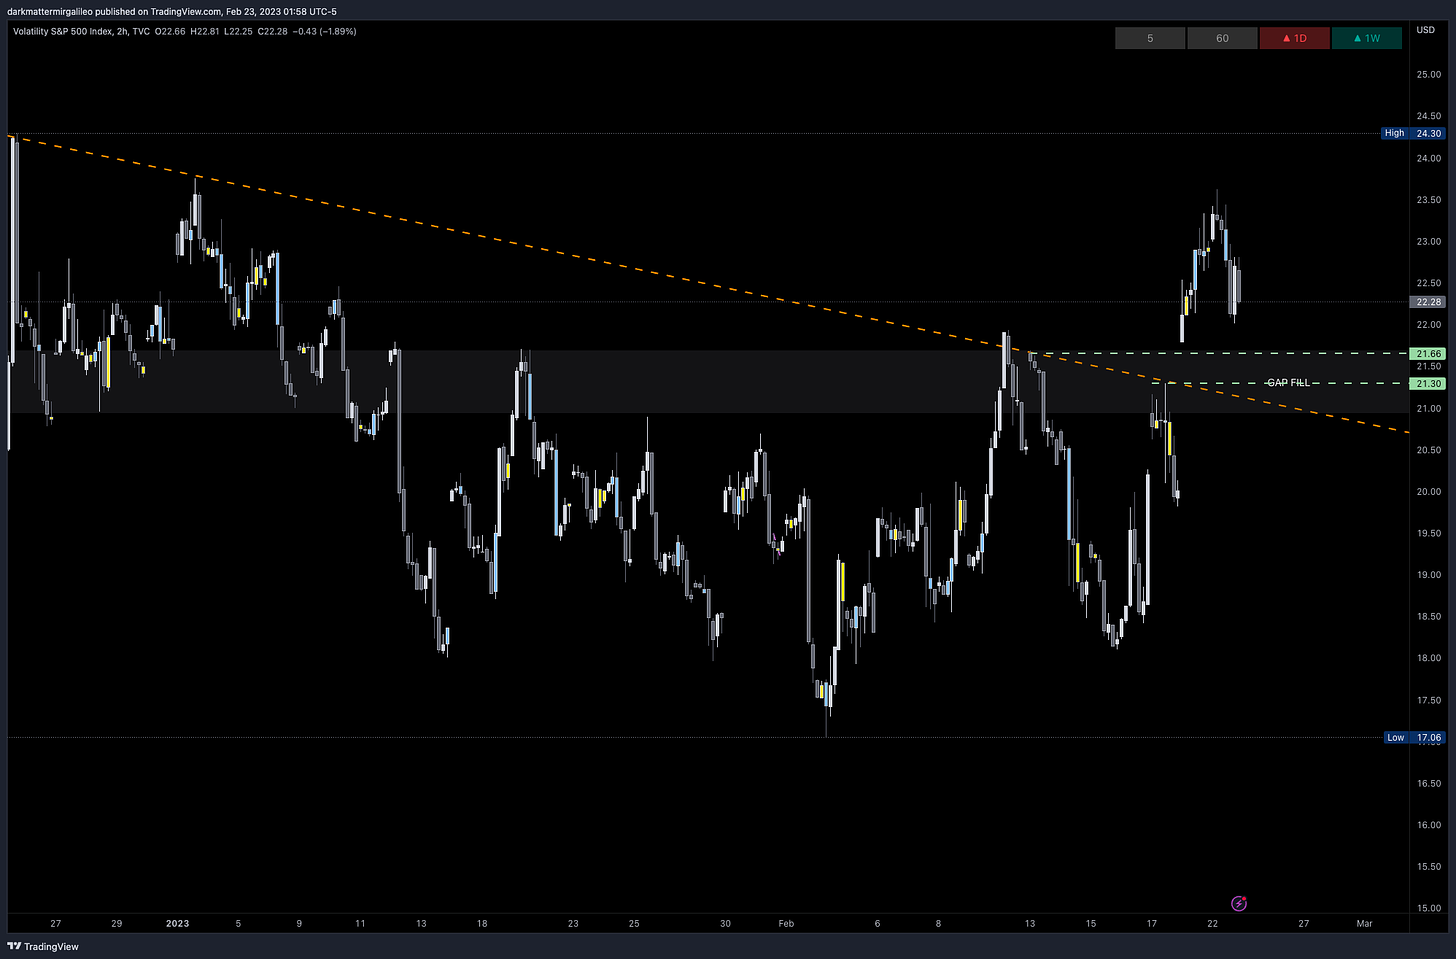Click the Mar label on the time axis

click(1364, 923)
